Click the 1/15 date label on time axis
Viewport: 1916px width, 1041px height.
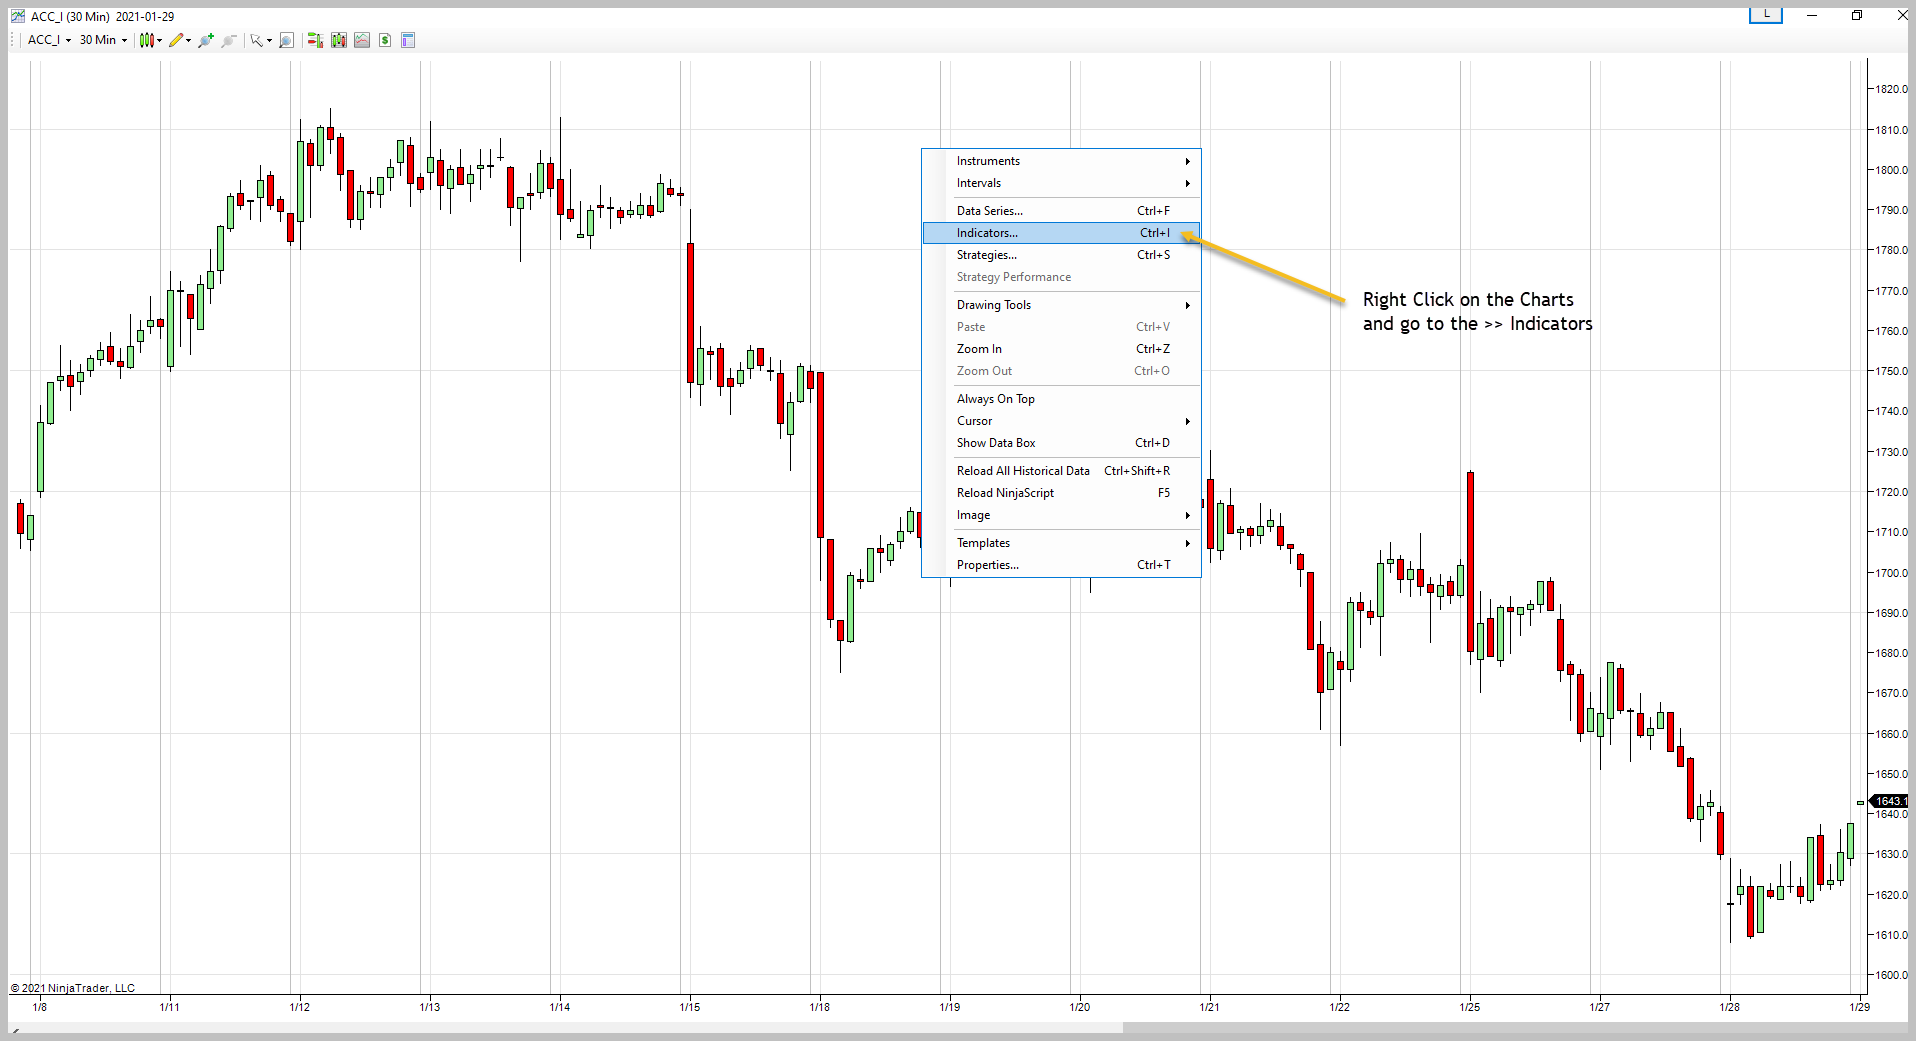click(x=690, y=1007)
